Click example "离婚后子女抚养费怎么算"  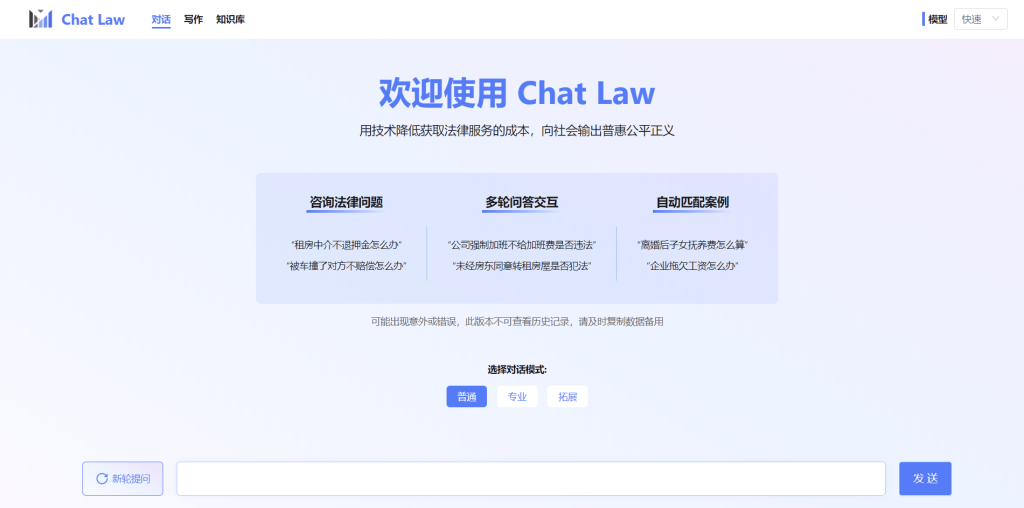point(692,244)
